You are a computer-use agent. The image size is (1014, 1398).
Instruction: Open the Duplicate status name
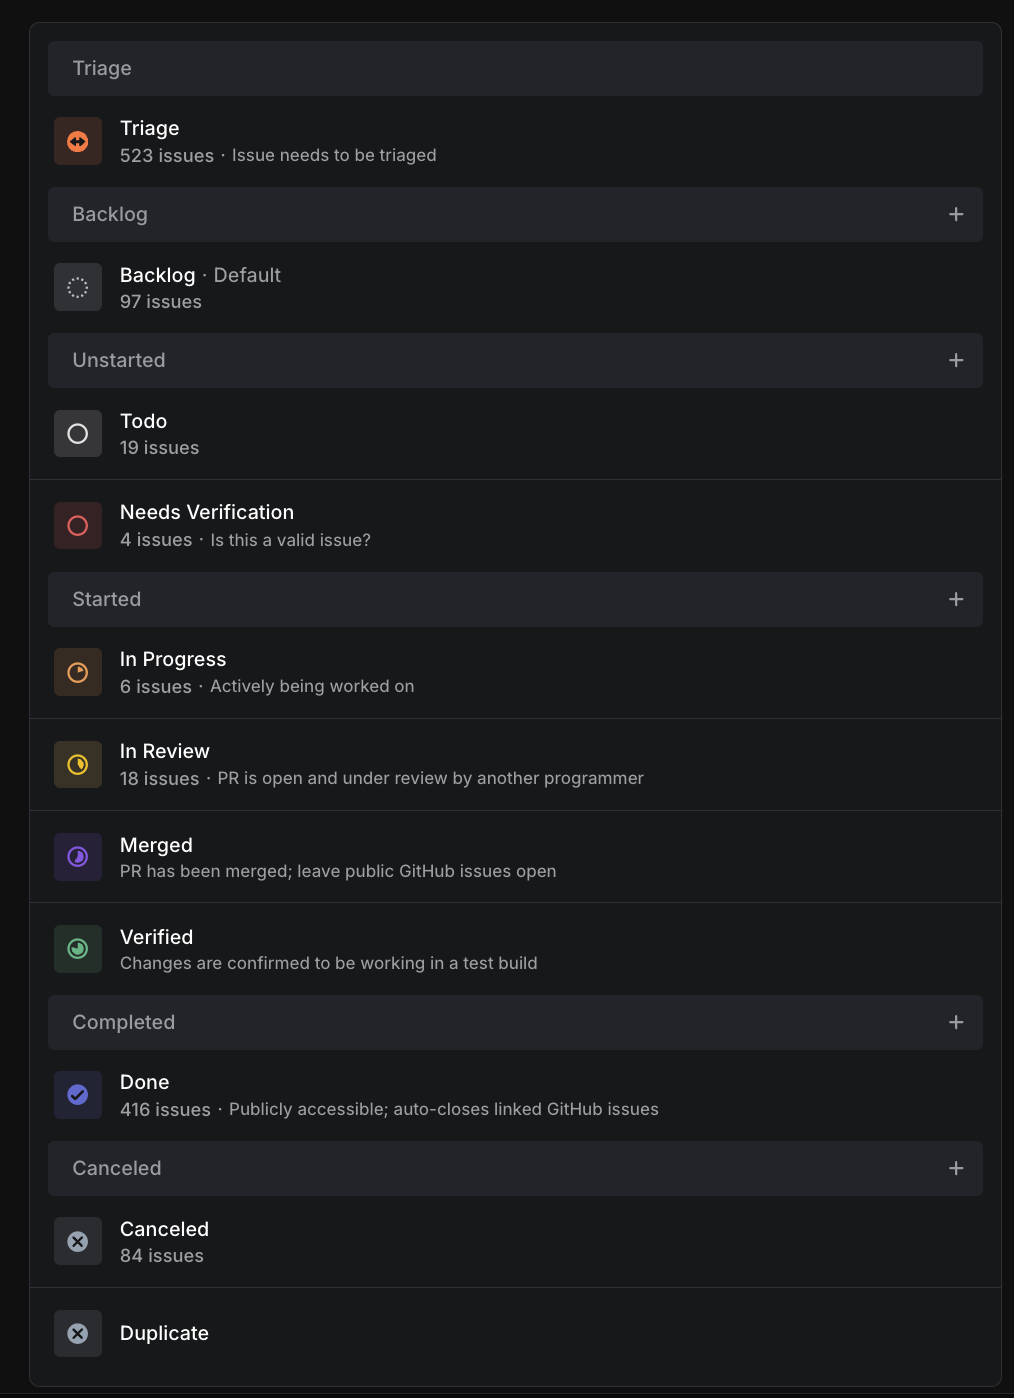pos(164,1333)
